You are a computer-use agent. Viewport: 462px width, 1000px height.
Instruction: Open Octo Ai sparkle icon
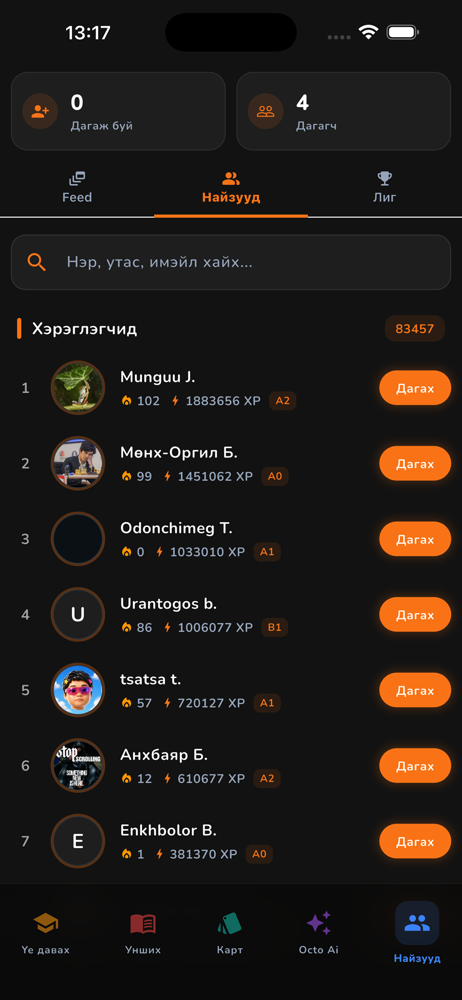point(319,922)
